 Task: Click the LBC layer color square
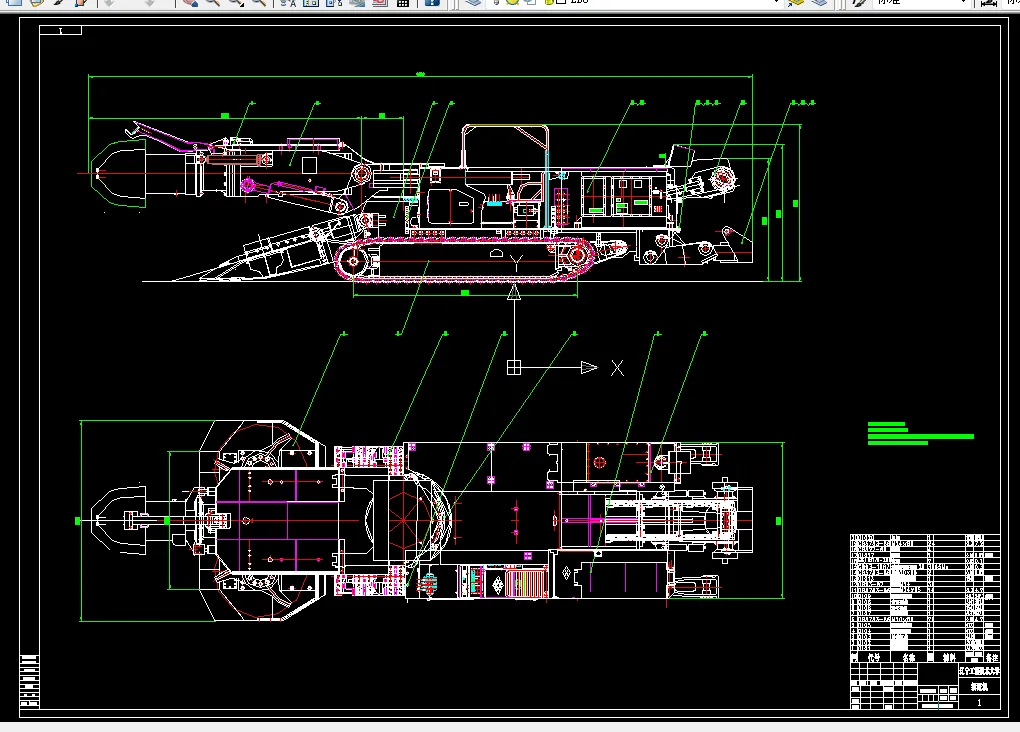[560, 2]
